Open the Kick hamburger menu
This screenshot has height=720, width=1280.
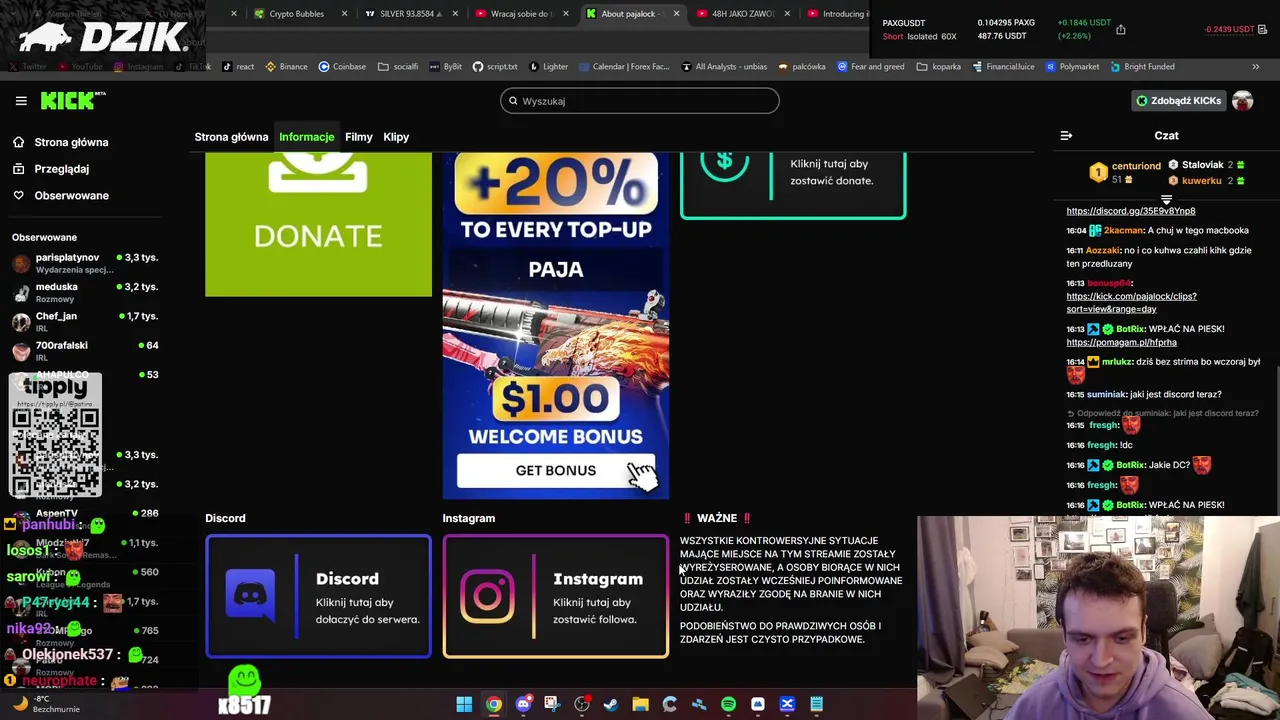point(21,101)
